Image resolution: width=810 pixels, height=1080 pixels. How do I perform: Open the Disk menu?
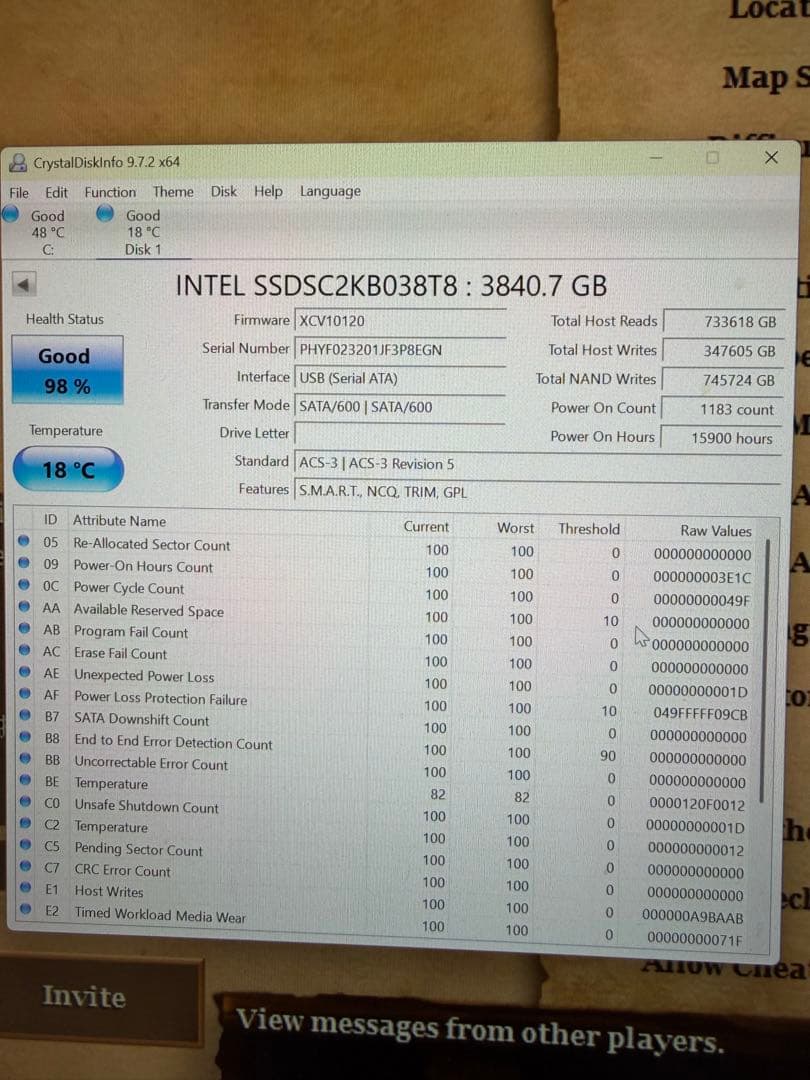[224, 191]
